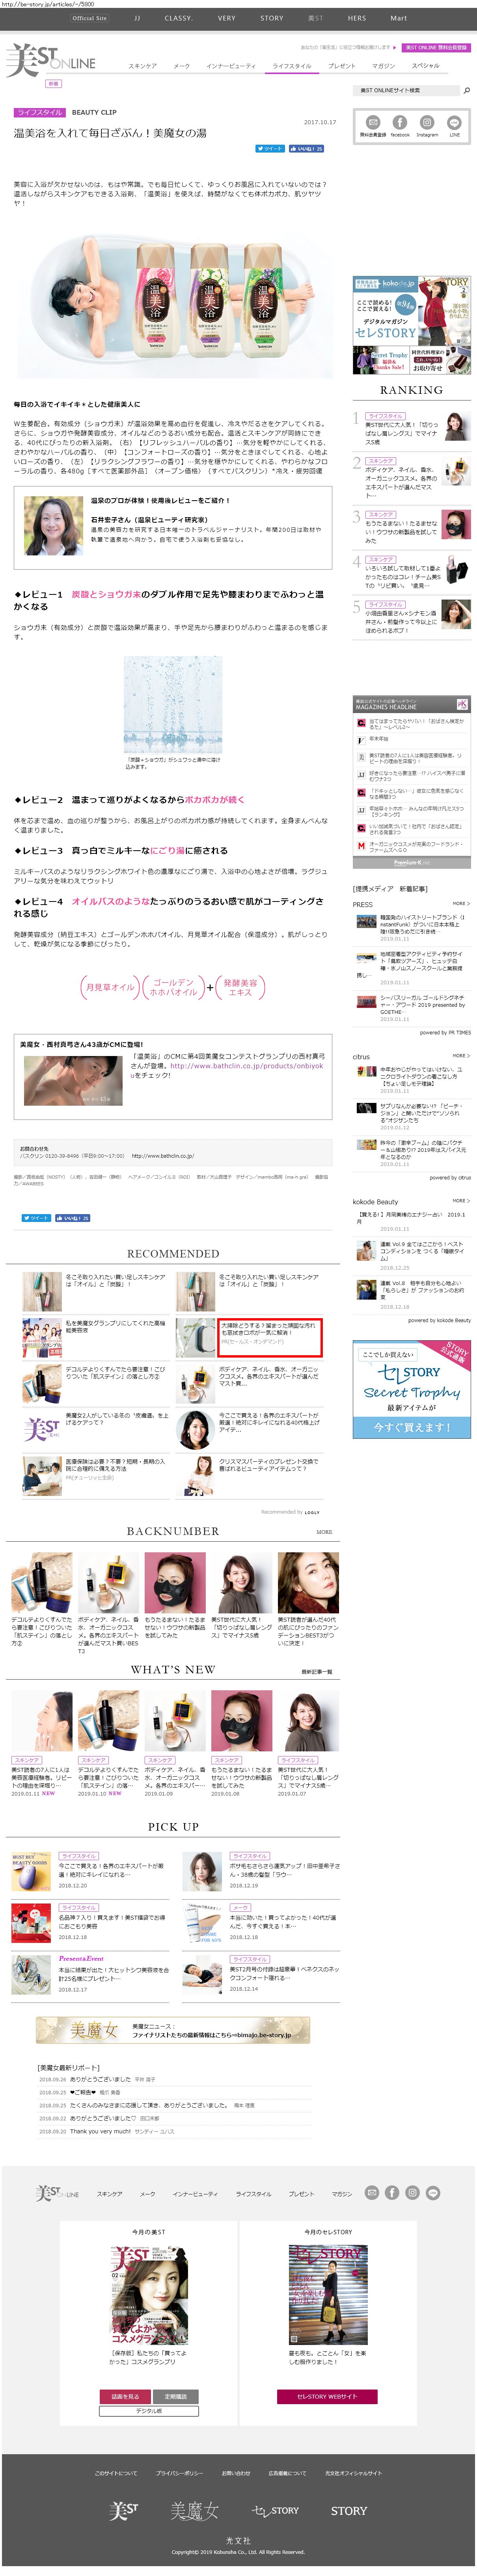Click footer link お問い合わせ
The width and height of the screenshot is (477, 2576).
tap(236, 2473)
